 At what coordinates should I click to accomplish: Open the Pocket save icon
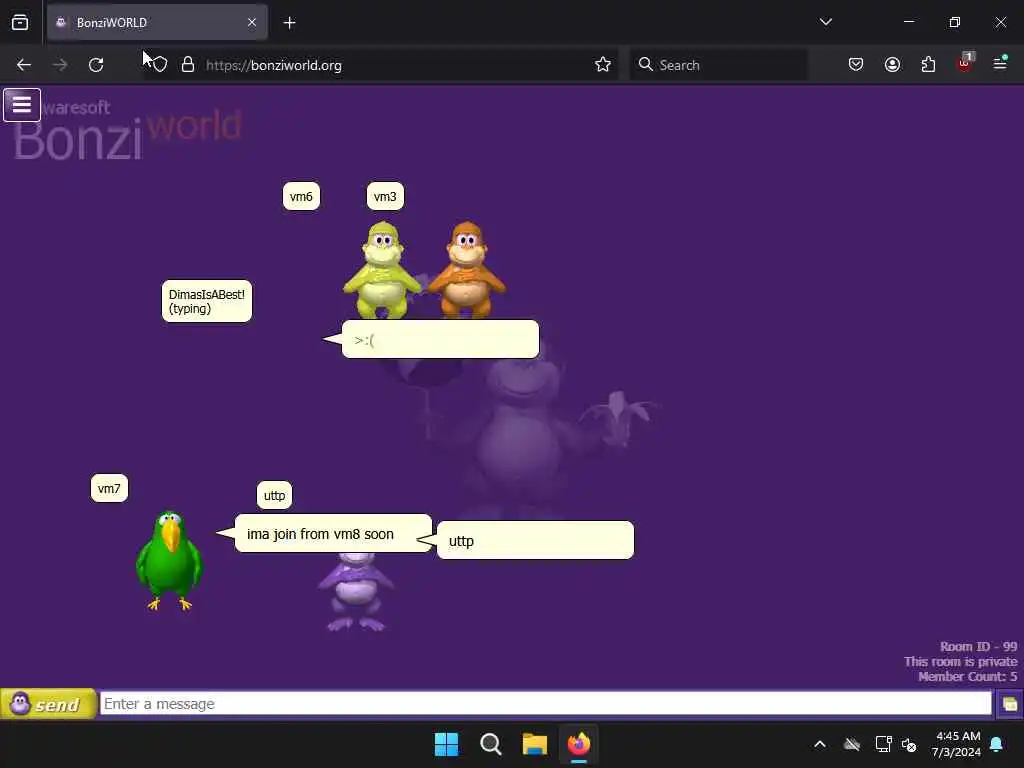click(x=856, y=65)
